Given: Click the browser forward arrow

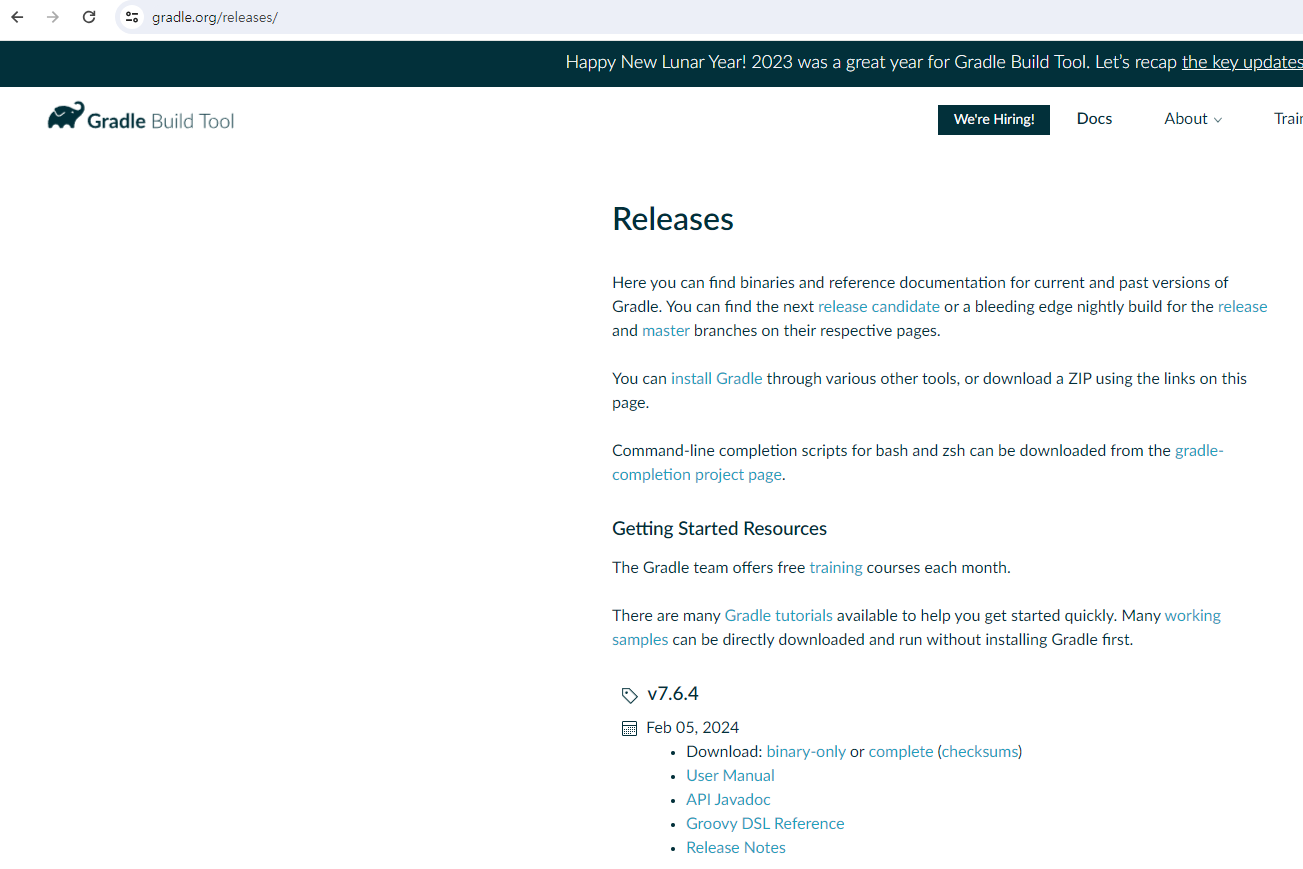Looking at the screenshot, I should (x=53, y=17).
